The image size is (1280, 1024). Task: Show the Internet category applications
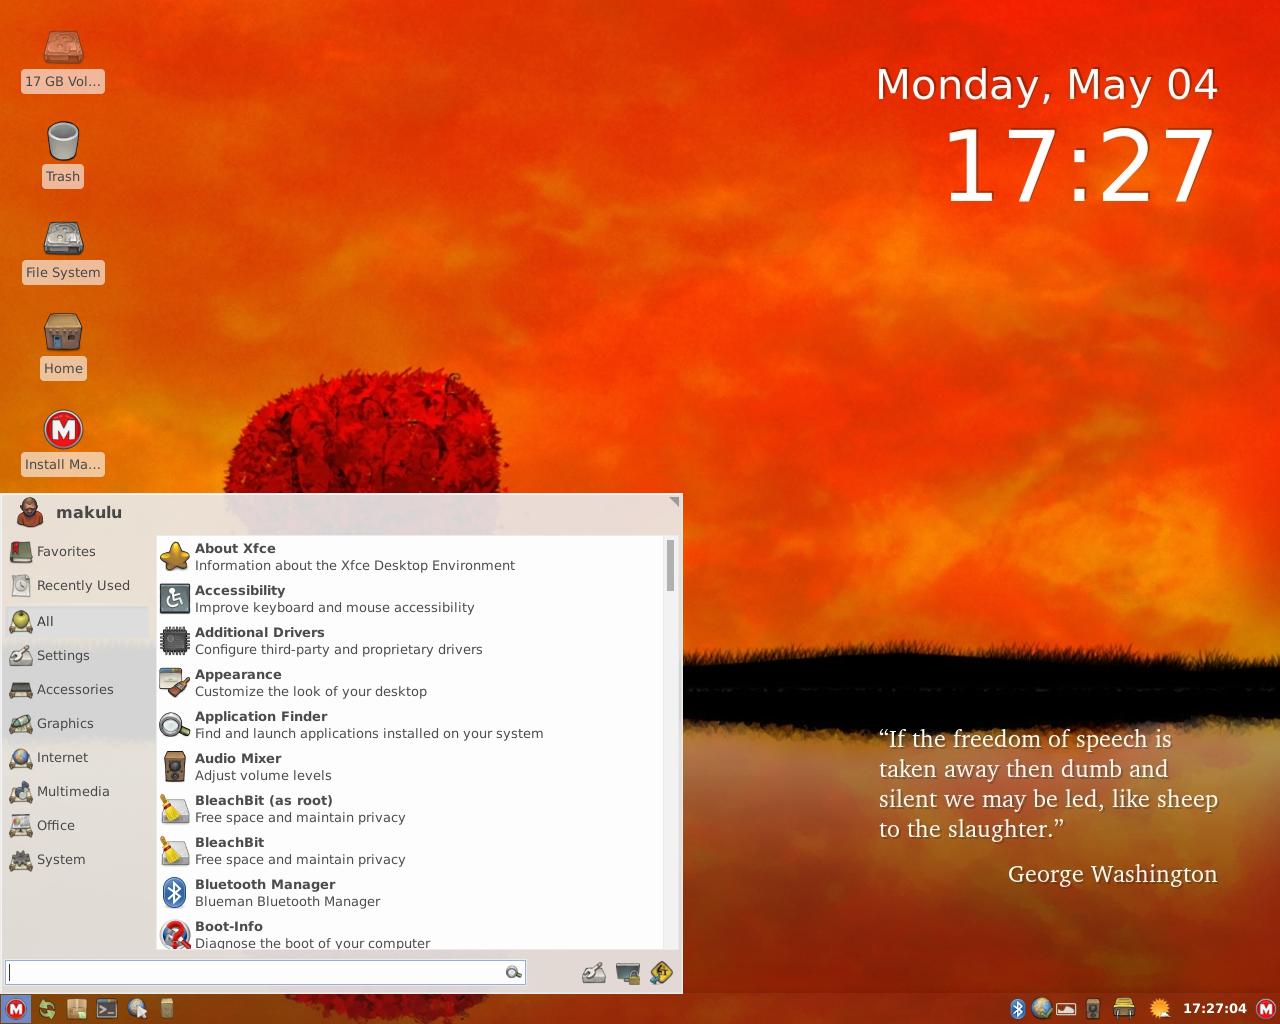click(x=62, y=757)
